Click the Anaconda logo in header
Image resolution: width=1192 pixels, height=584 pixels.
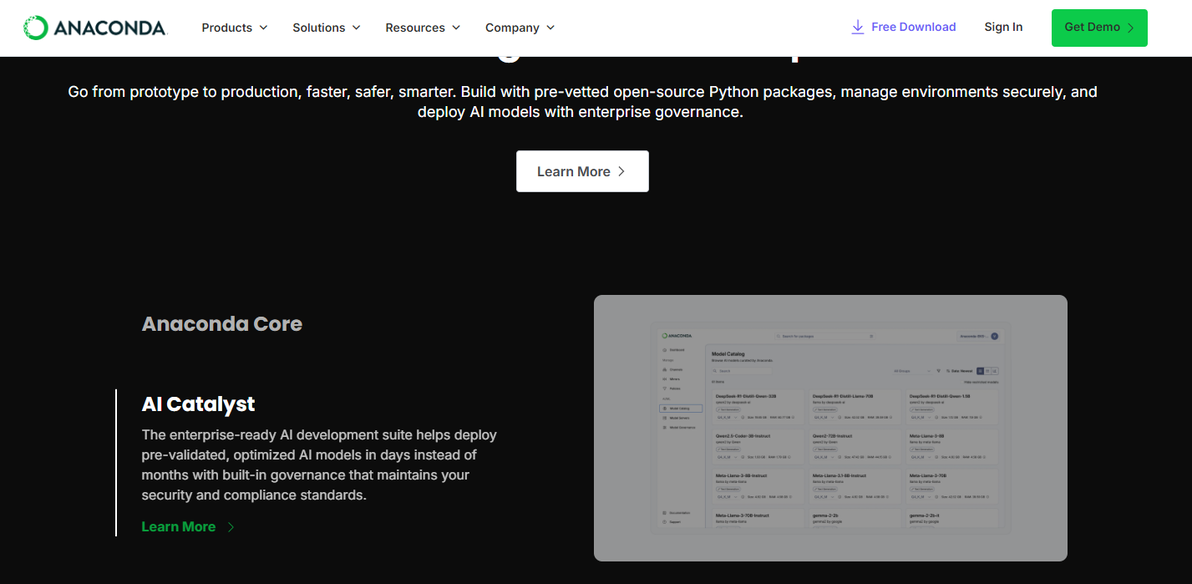click(x=96, y=27)
